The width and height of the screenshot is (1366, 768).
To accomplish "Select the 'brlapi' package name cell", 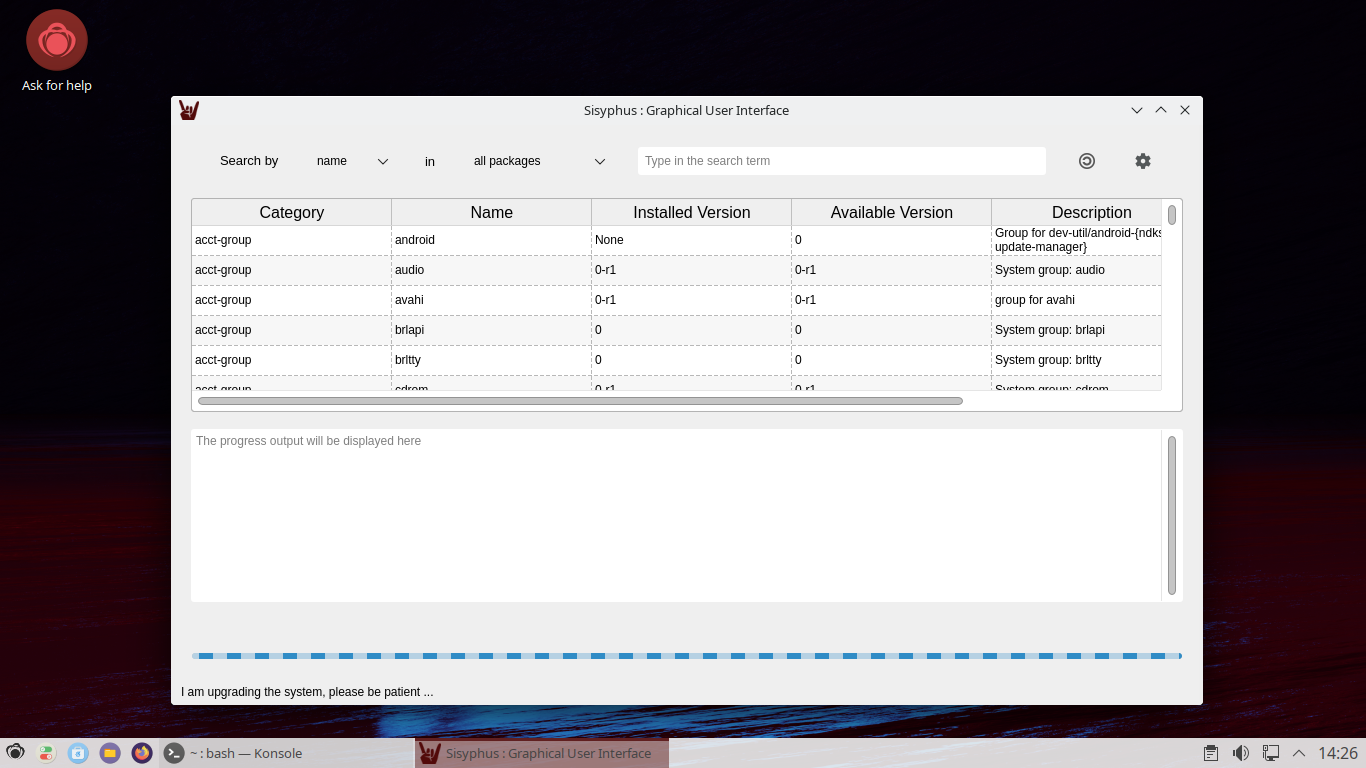I will [x=492, y=330].
